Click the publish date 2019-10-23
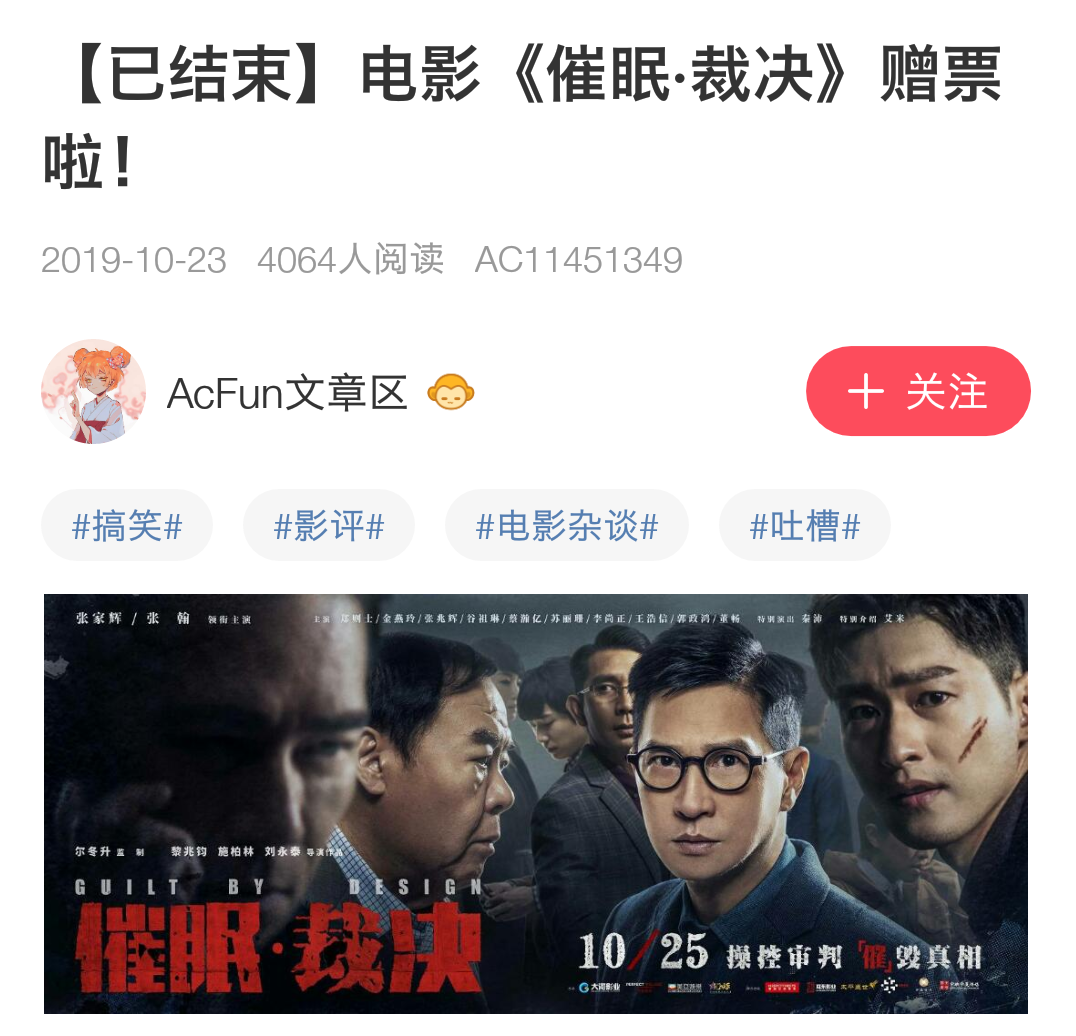1076x1036 pixels. click(134, 261)
